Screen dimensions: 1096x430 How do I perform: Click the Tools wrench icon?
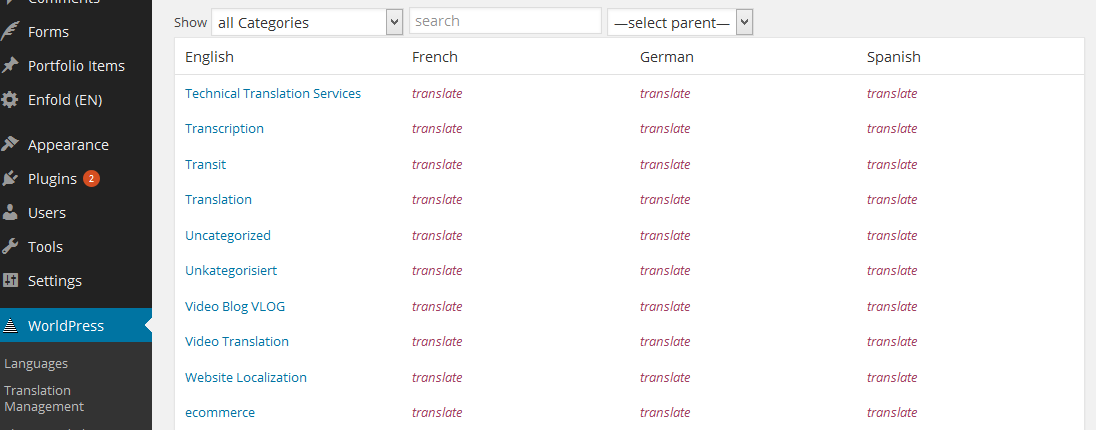(x=10, y=247)
